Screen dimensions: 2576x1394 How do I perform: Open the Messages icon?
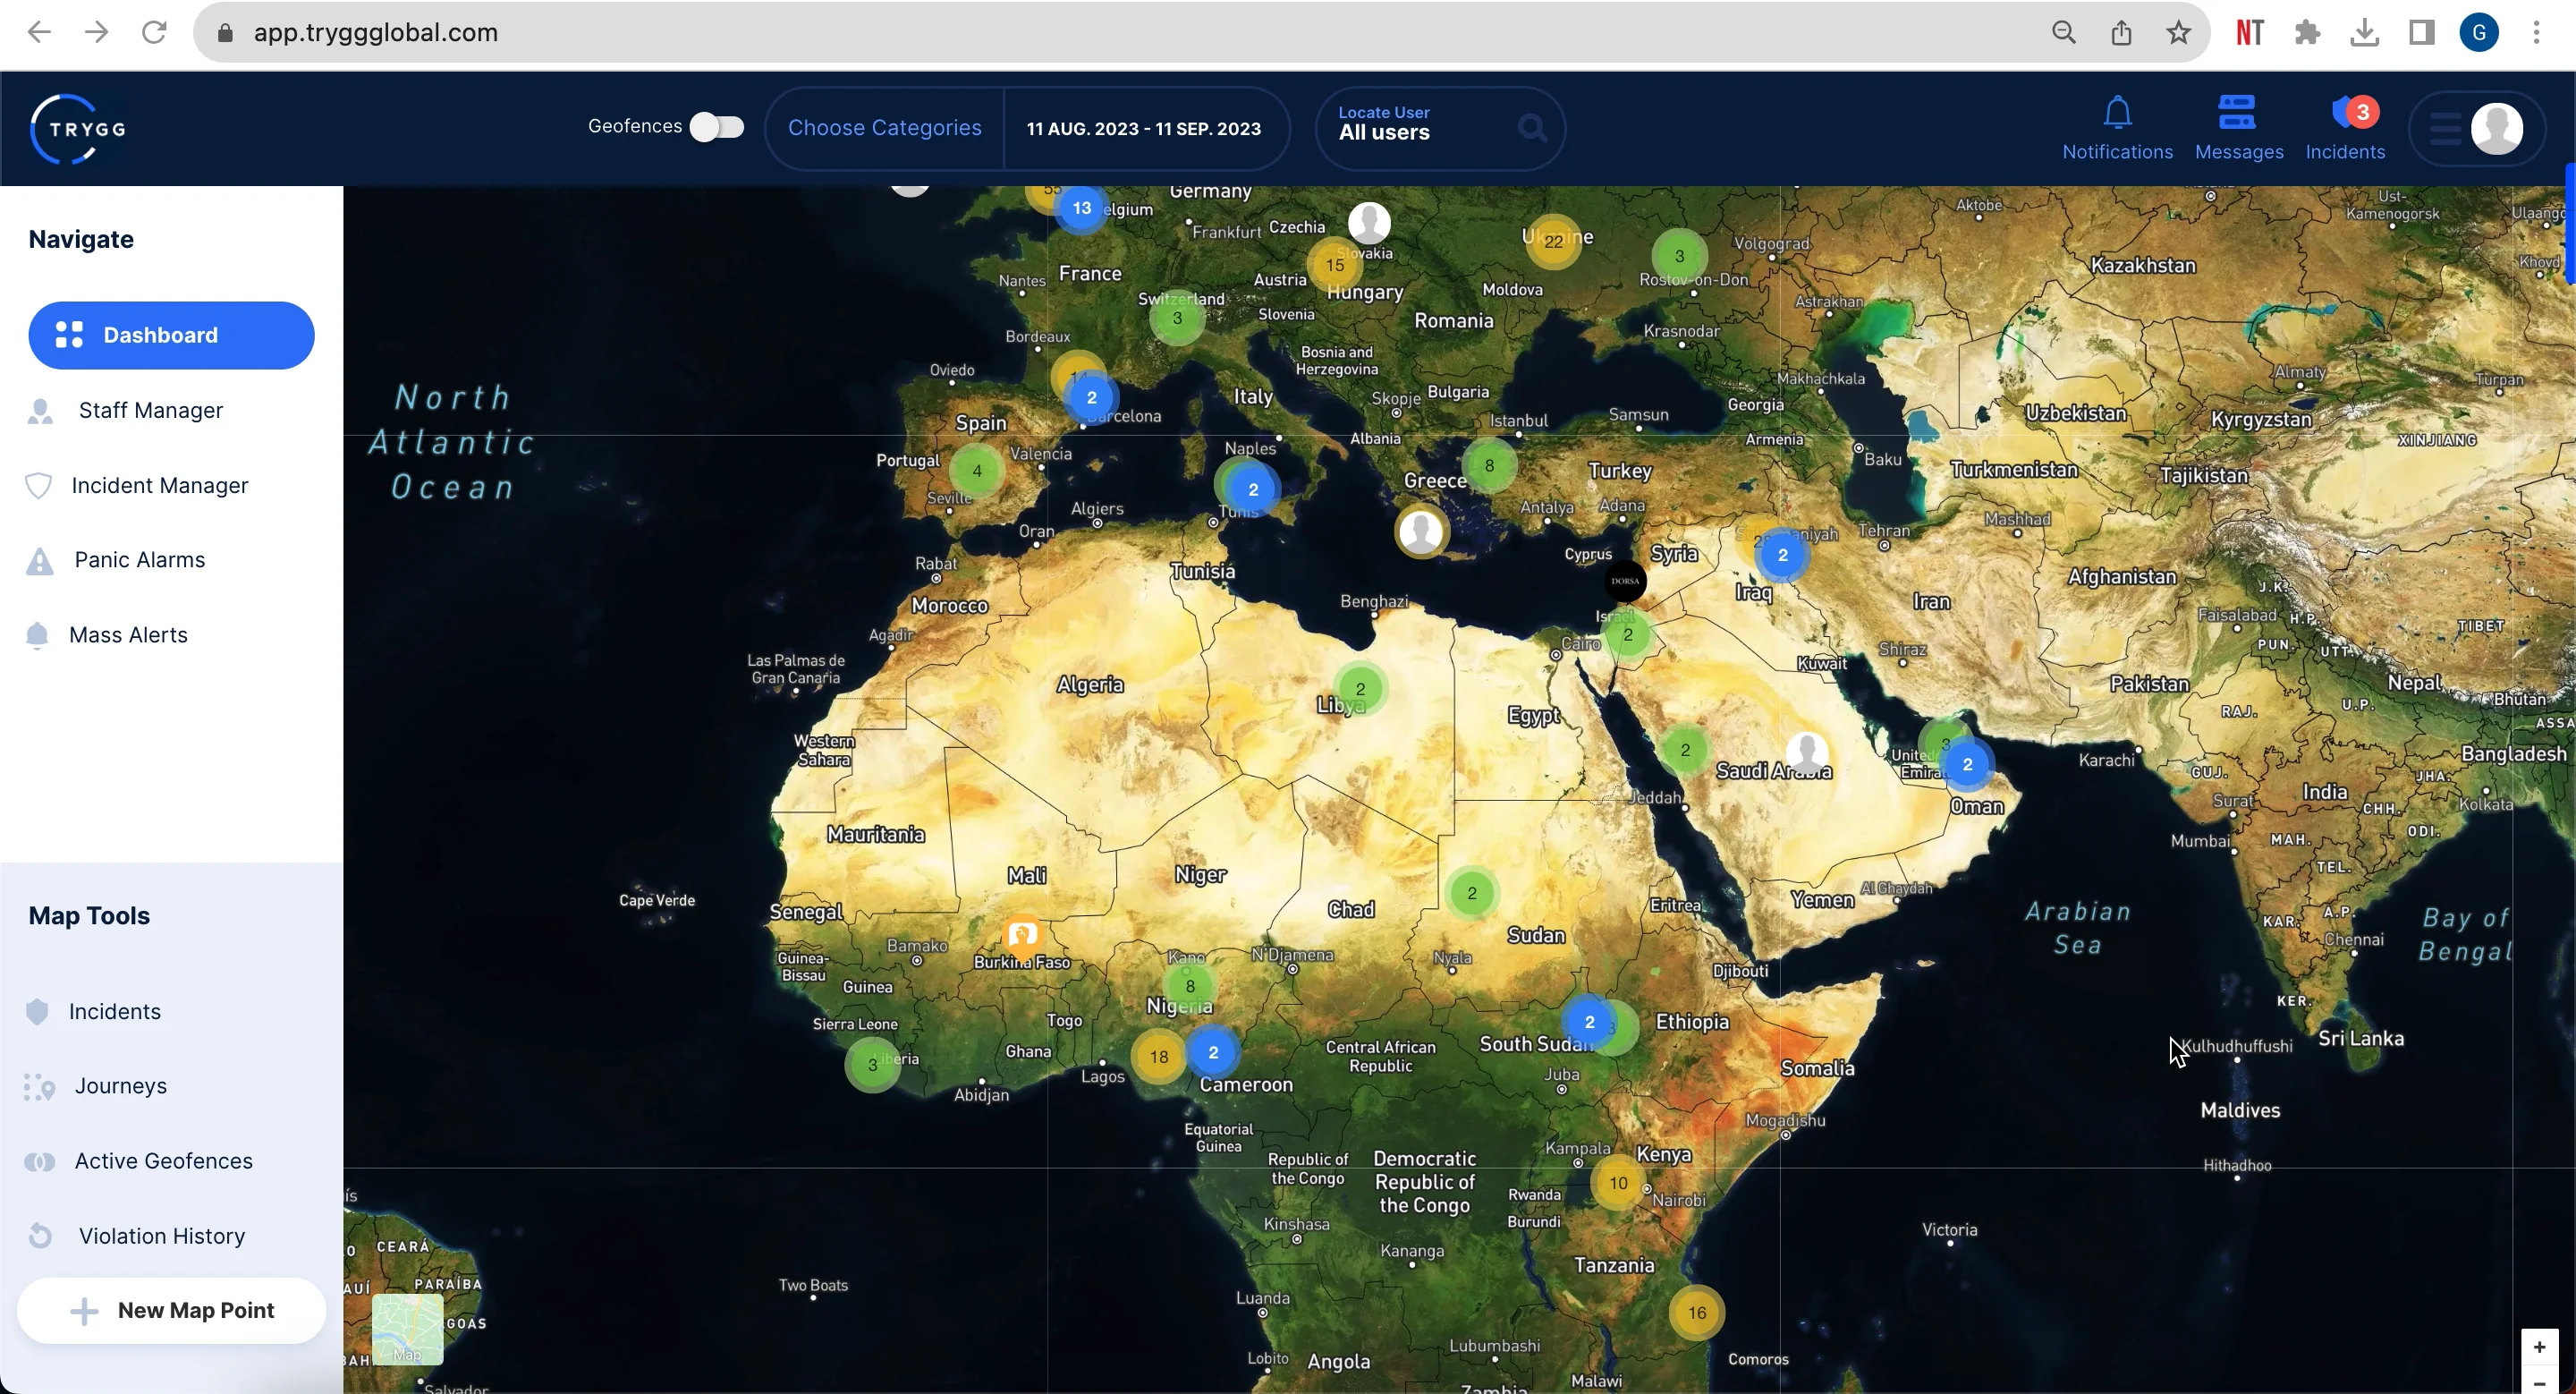pos(2237,113)
